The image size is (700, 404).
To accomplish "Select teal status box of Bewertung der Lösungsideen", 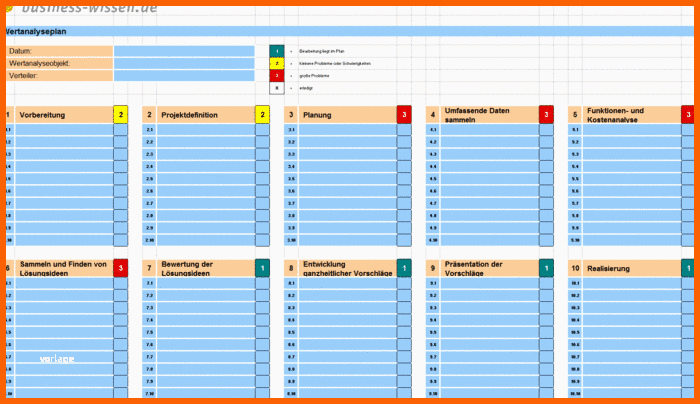I will point(262,268).
